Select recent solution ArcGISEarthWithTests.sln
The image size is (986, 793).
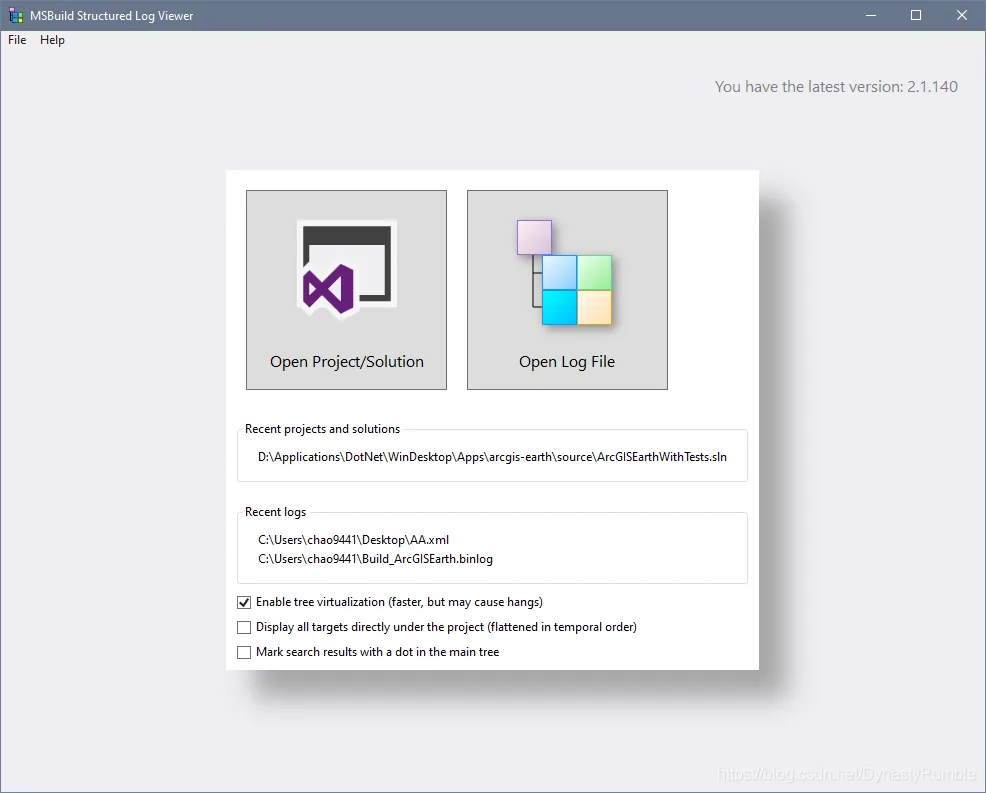tap(492, 457)
